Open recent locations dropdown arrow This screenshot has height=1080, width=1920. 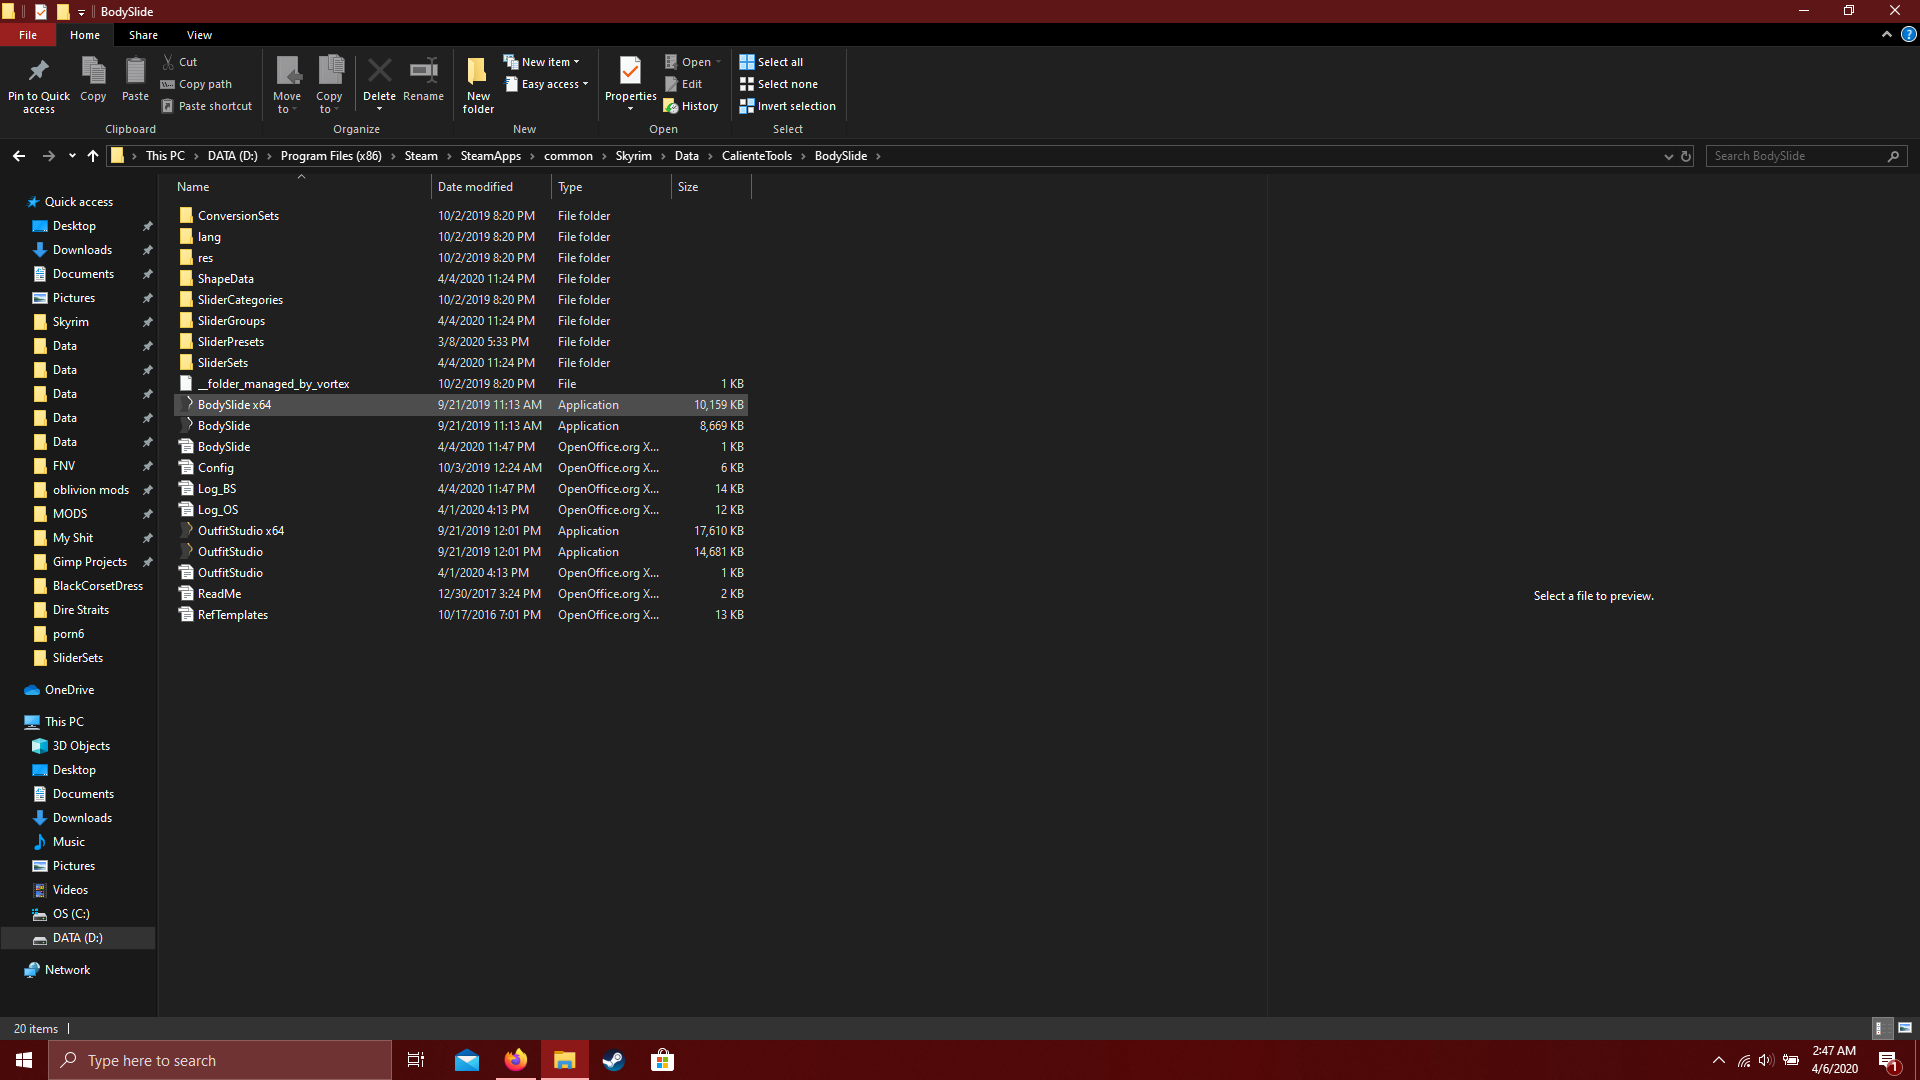(72, 156)
